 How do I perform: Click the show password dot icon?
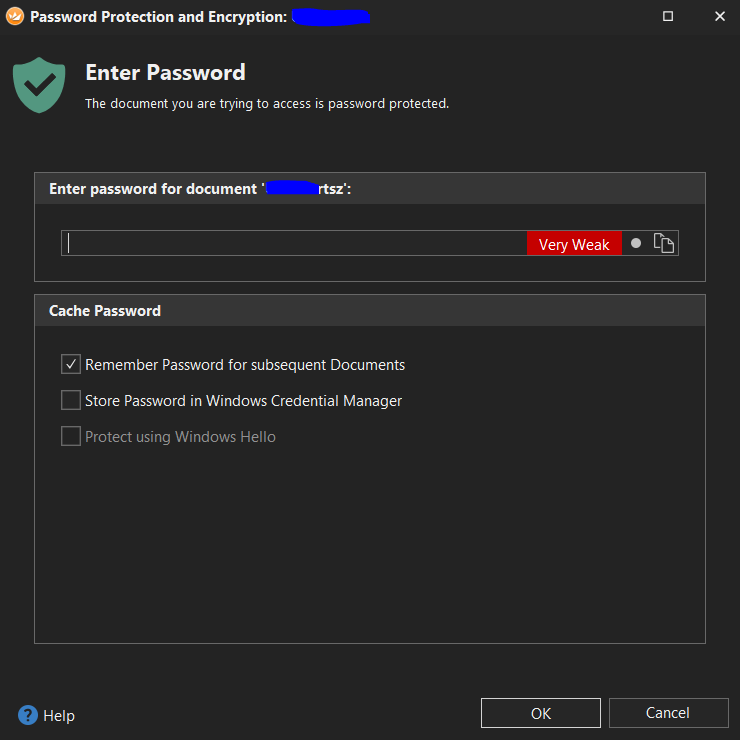(636, 243)
